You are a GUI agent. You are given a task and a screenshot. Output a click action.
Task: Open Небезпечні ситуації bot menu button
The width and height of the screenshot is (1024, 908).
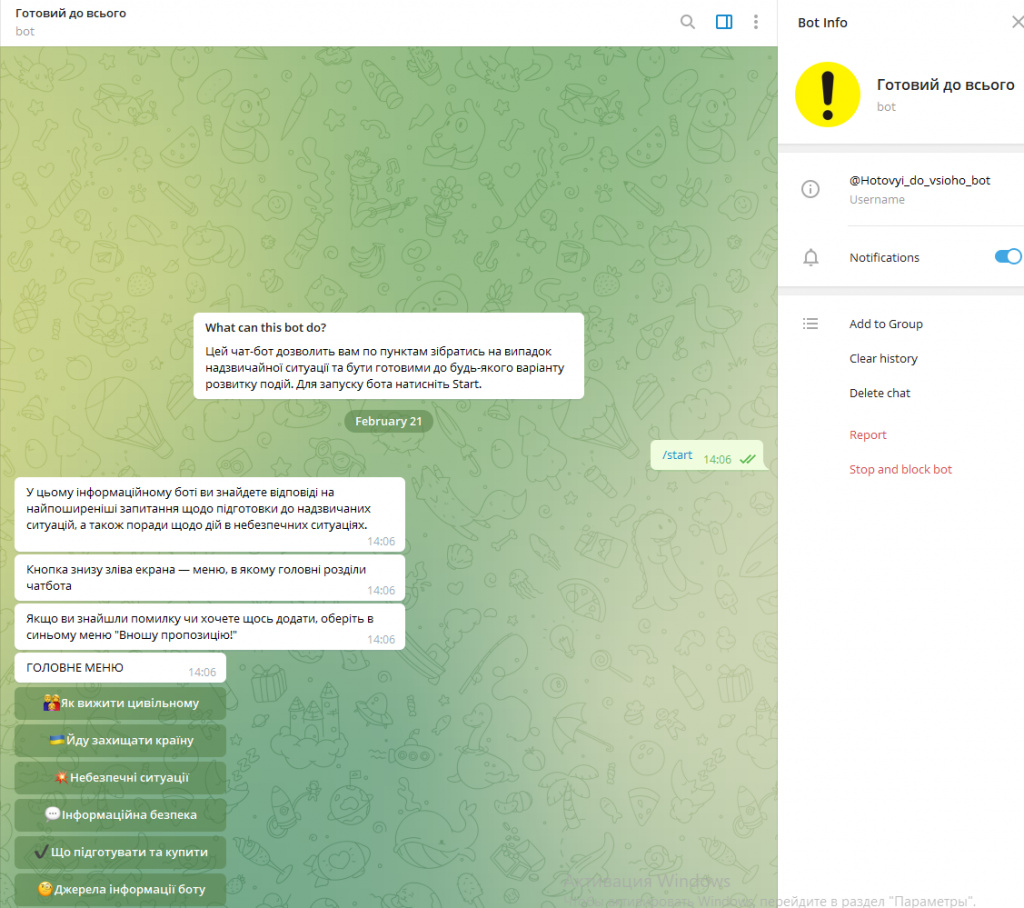(121, 777)
